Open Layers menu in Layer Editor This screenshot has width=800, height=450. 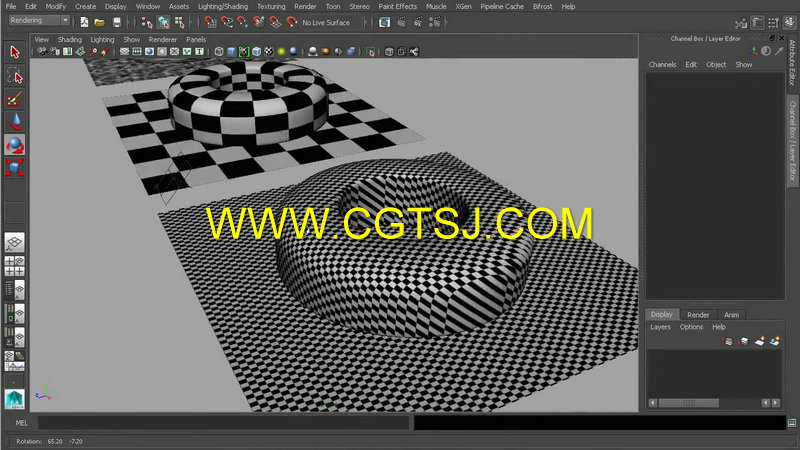660,327
